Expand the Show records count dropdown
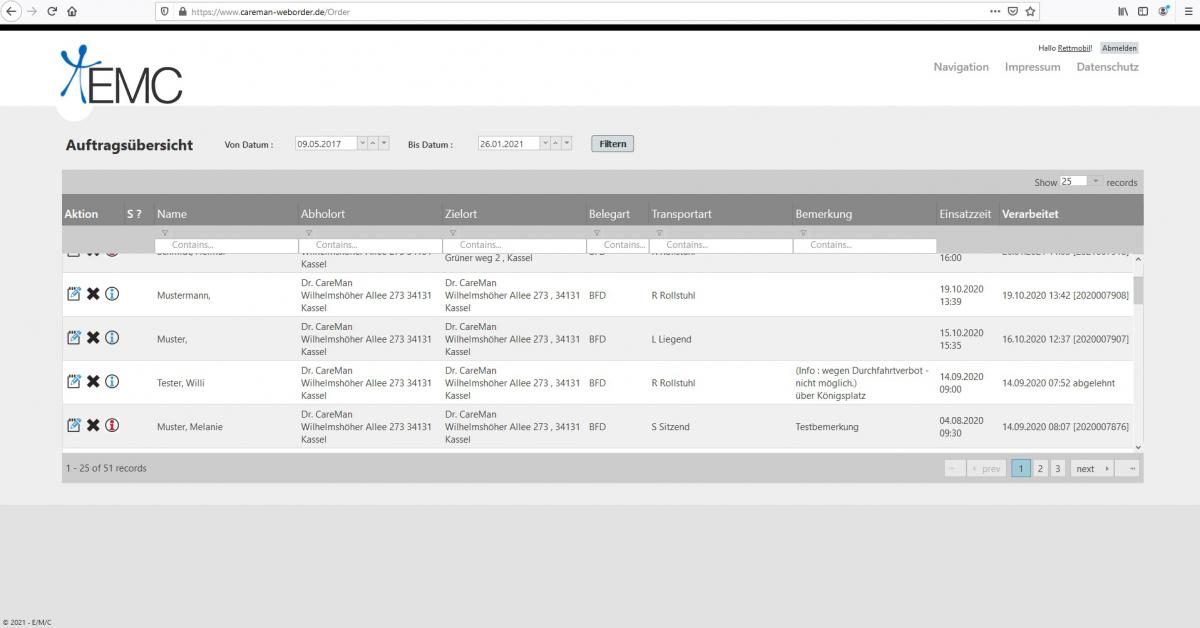1200x628 pixels. 1095,182
